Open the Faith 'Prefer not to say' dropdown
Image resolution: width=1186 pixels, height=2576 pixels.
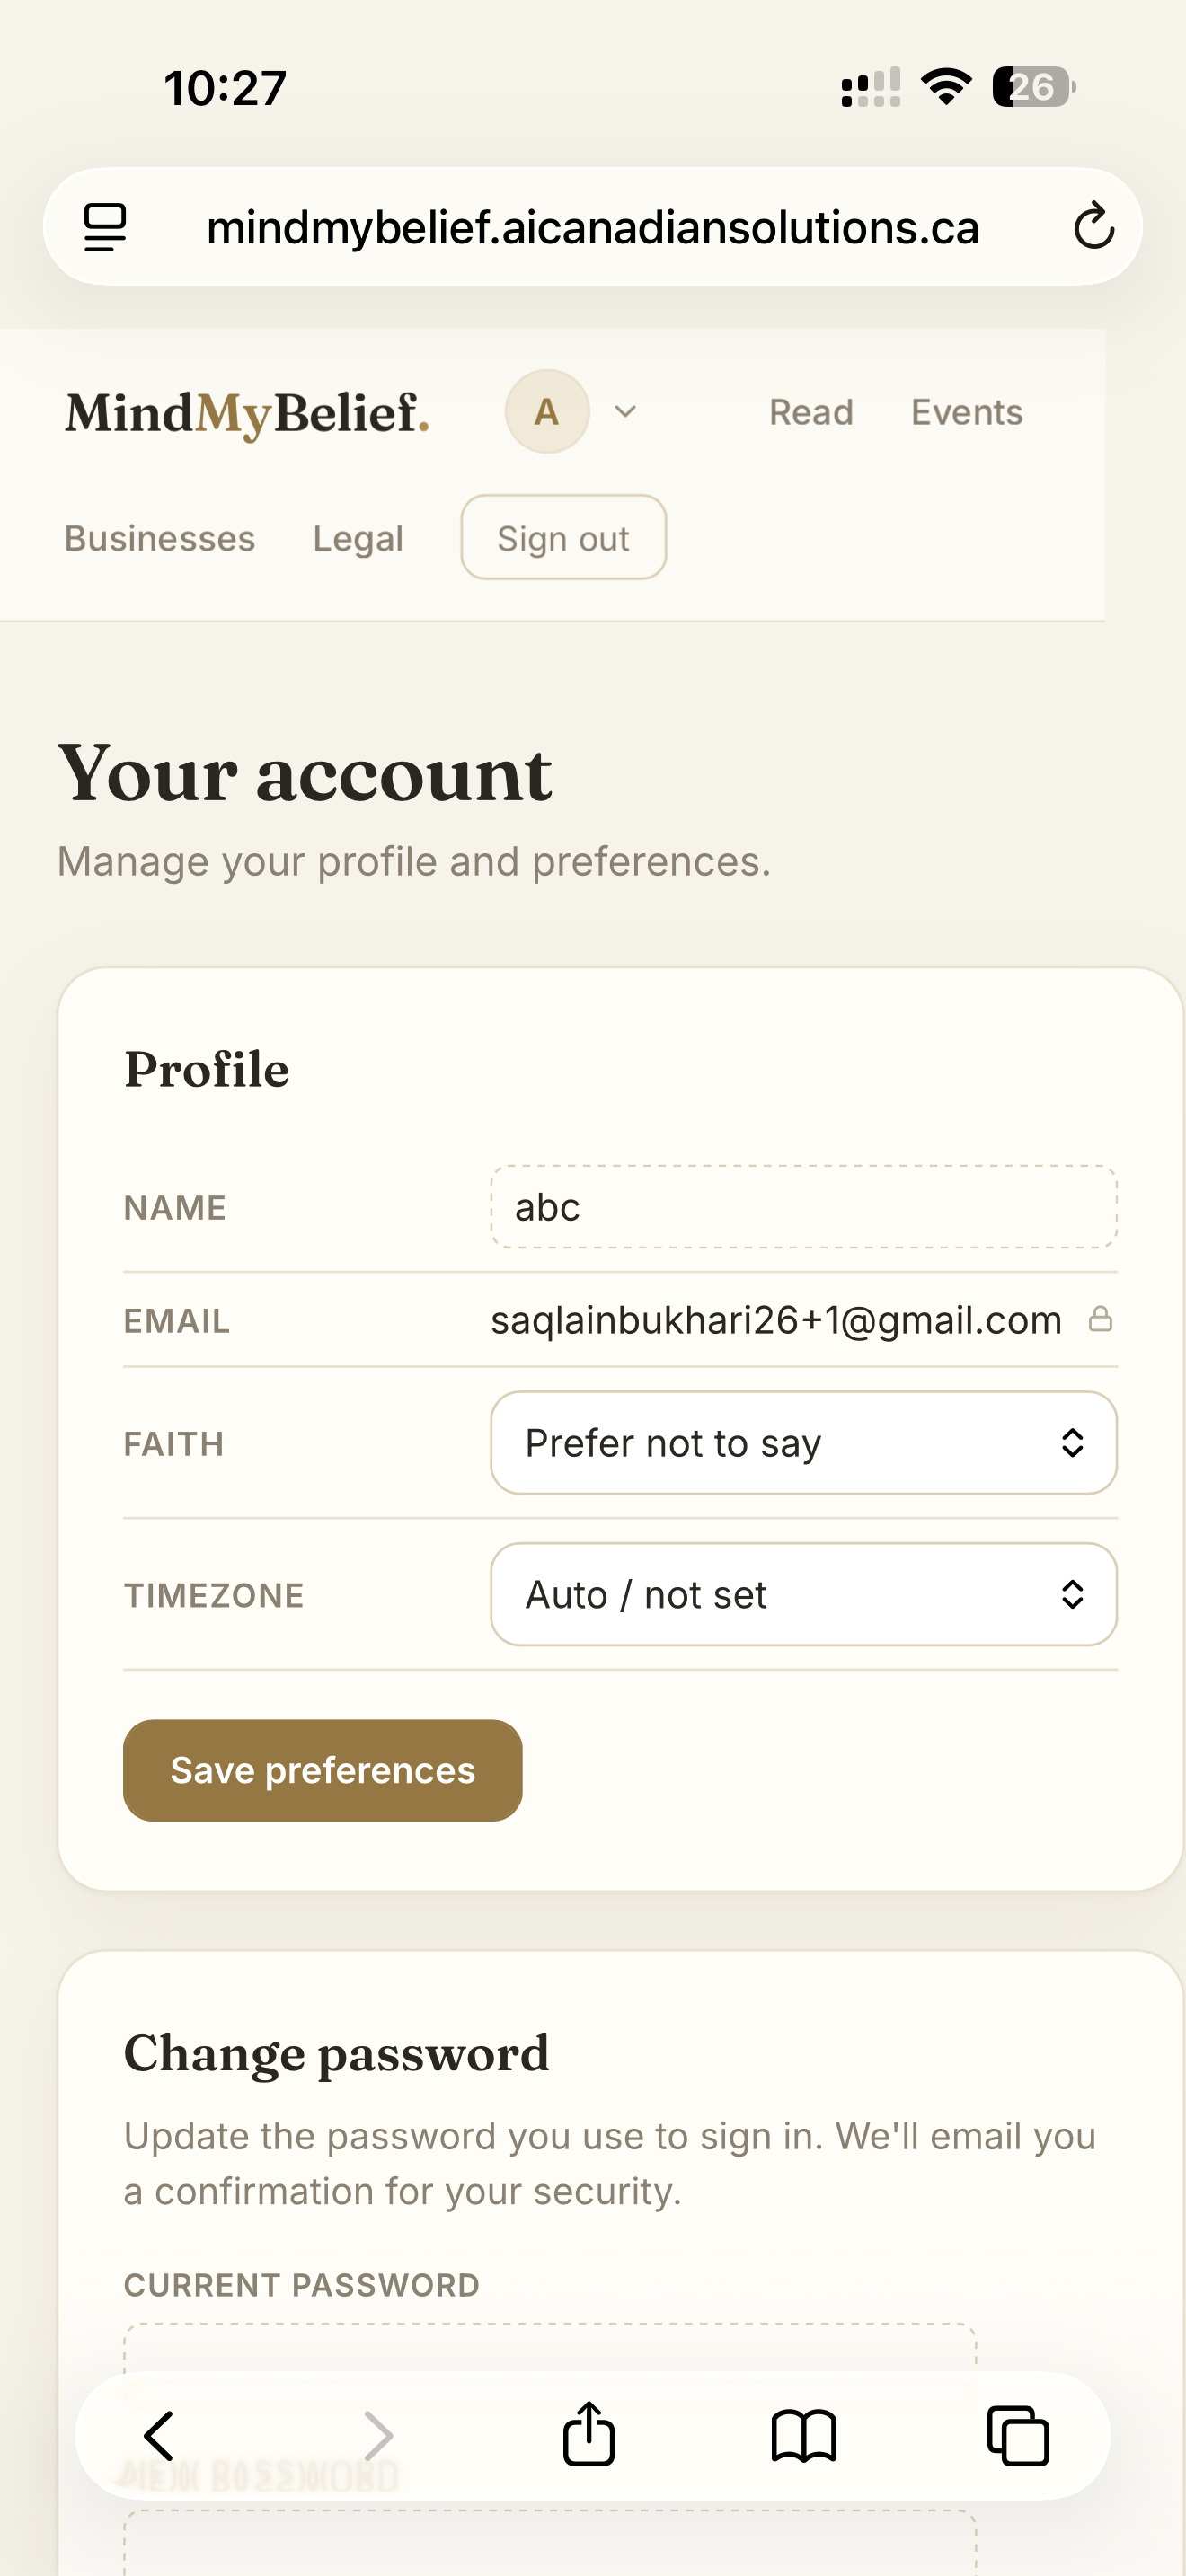pos(803,1443)
